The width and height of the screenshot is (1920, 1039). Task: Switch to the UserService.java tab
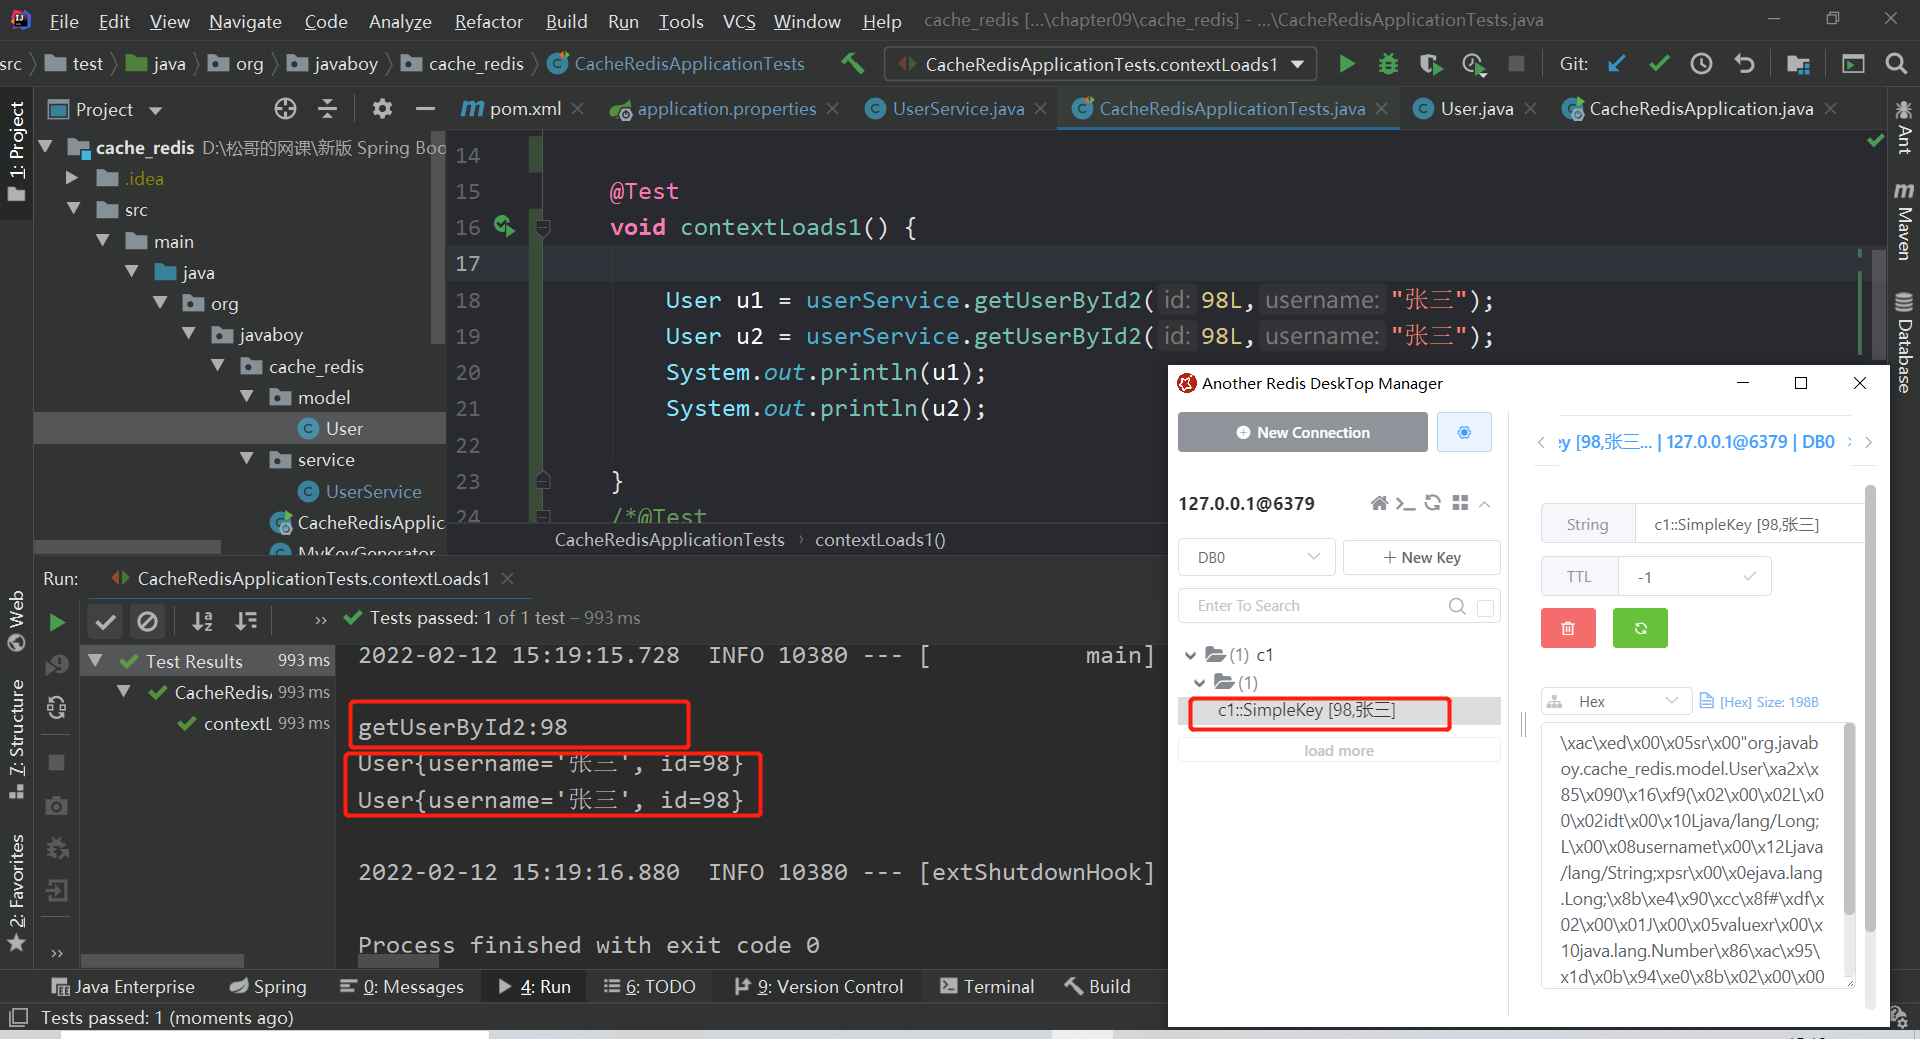tap(957, 108)
